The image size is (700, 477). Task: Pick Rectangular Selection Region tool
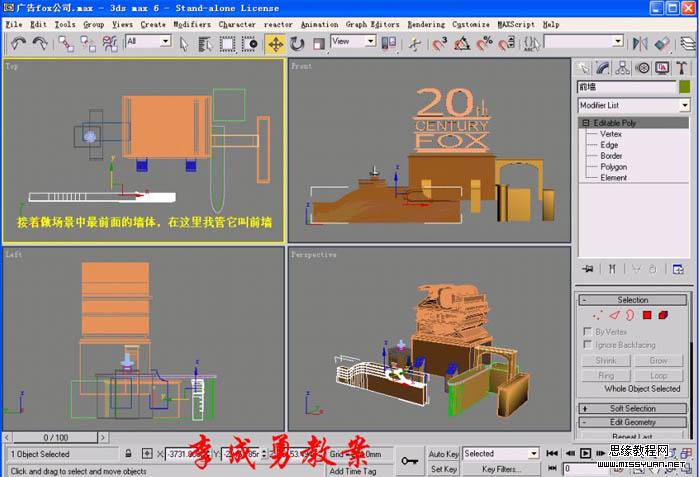point(227,44)
